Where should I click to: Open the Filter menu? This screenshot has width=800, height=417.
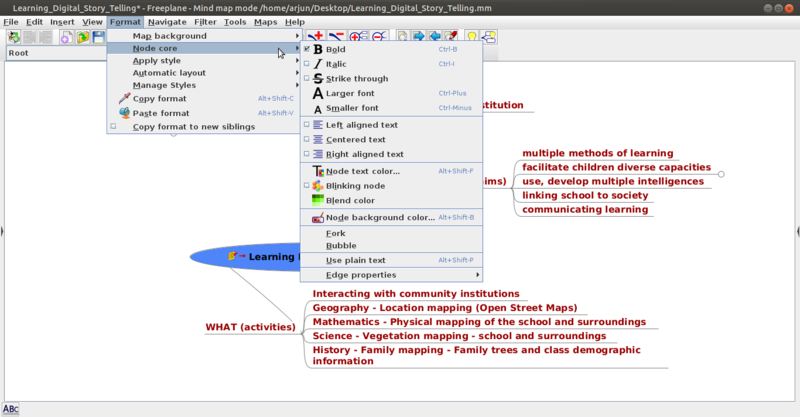tap(205, 22)
